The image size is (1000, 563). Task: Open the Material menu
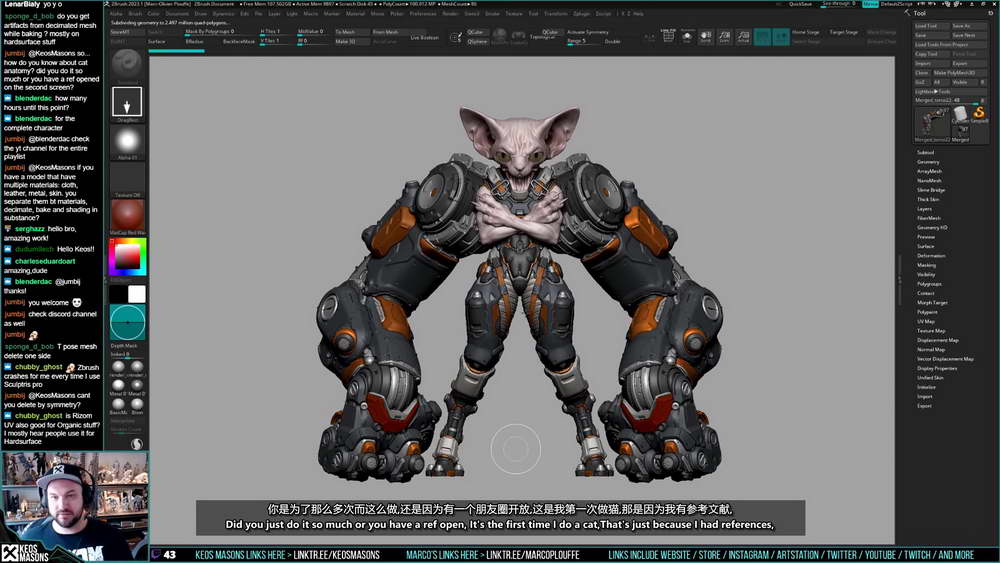(355, 13)
